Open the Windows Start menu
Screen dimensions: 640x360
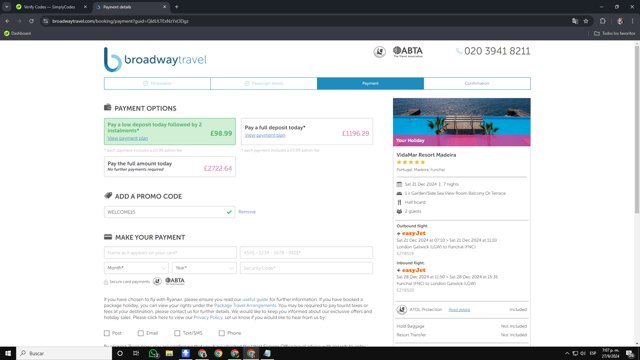[x=8, y=353]
